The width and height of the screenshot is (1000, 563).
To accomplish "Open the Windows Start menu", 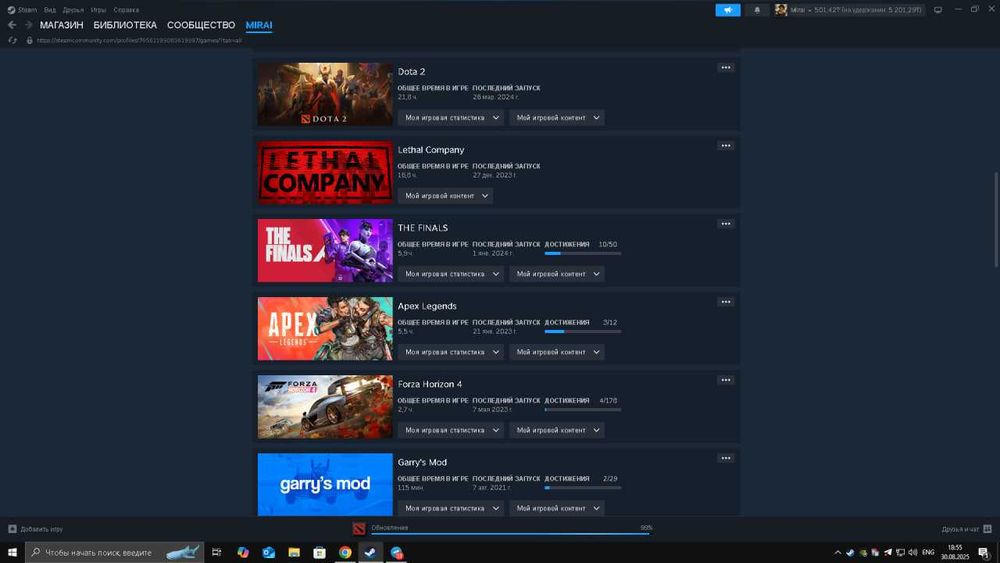I will point(12,552).
